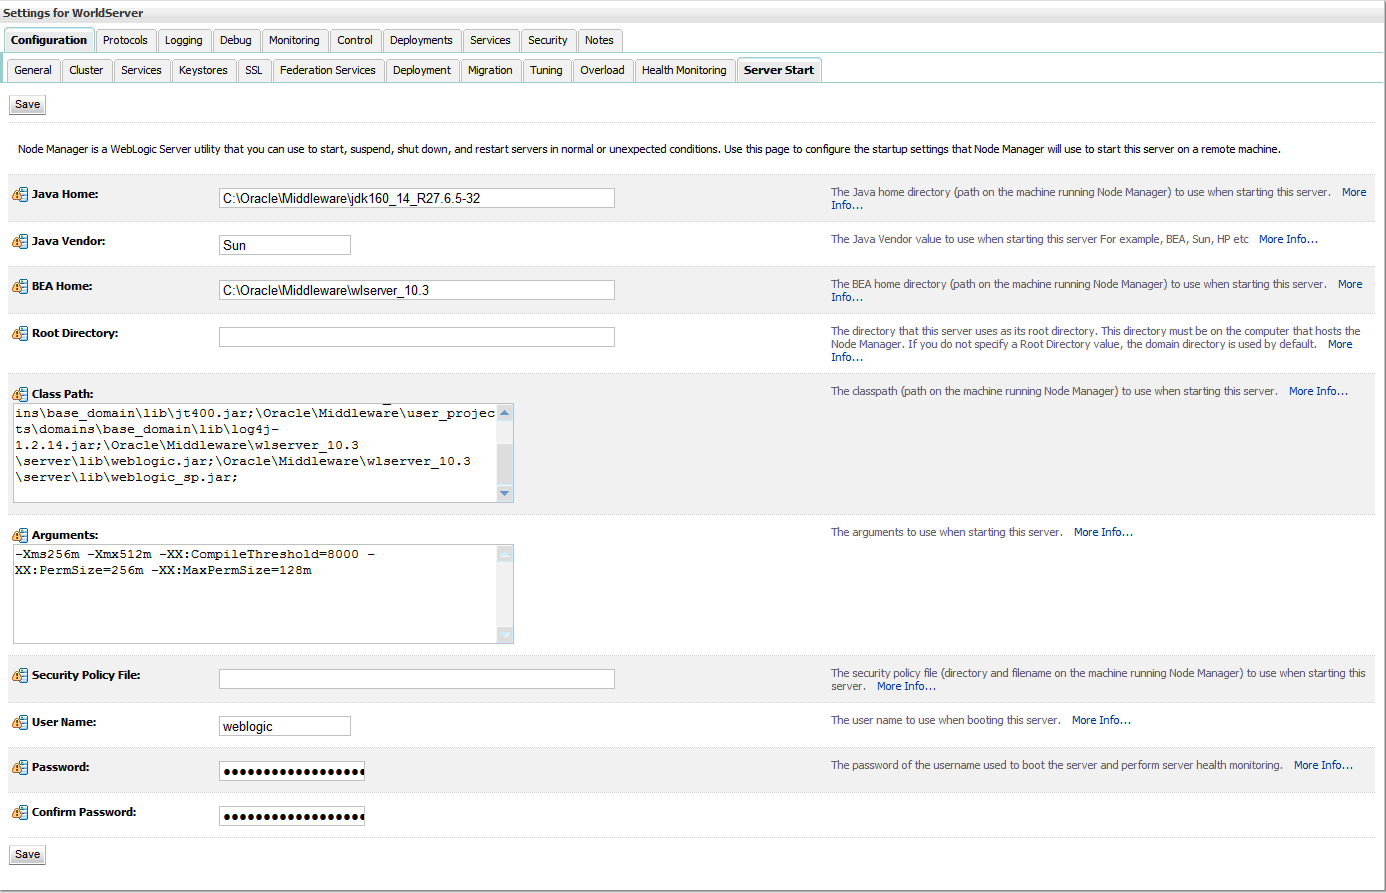Click the icon beside Confirm Password label

coord(20,813)
